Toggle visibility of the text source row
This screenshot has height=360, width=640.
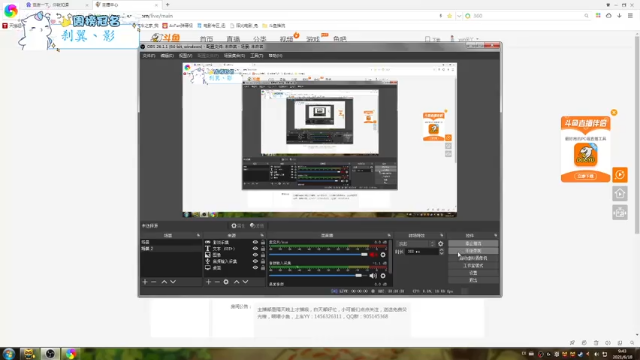tap(255, 249)
